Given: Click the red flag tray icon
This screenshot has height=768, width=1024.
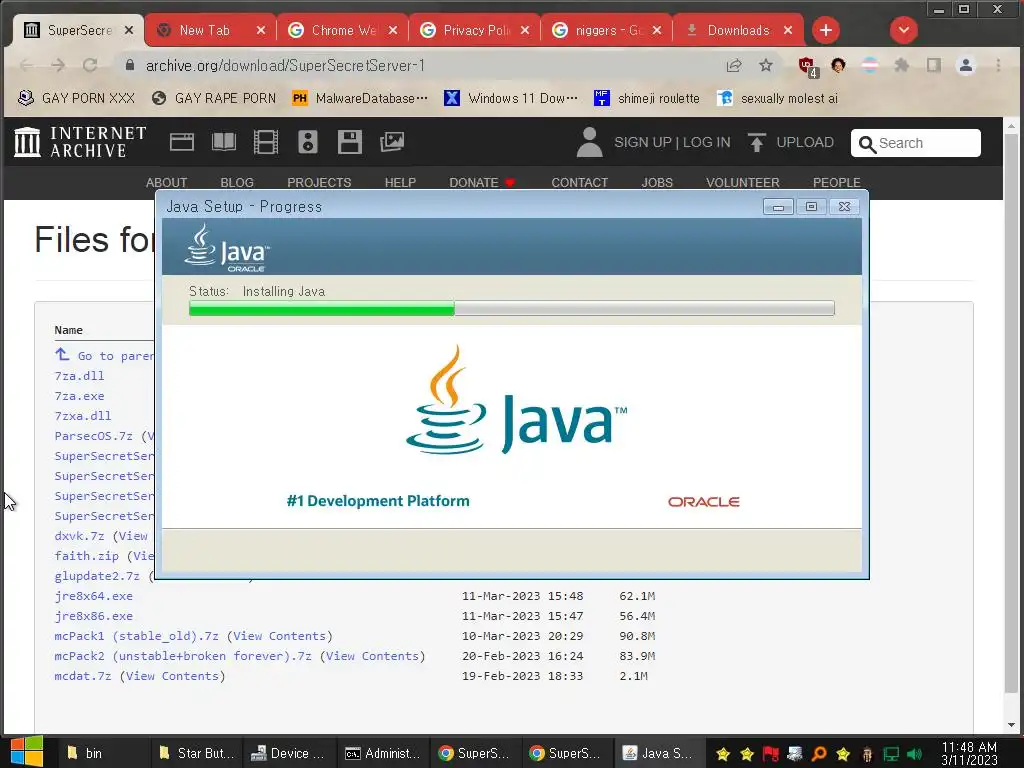Looking at the screenshot, I should point(771,754).
